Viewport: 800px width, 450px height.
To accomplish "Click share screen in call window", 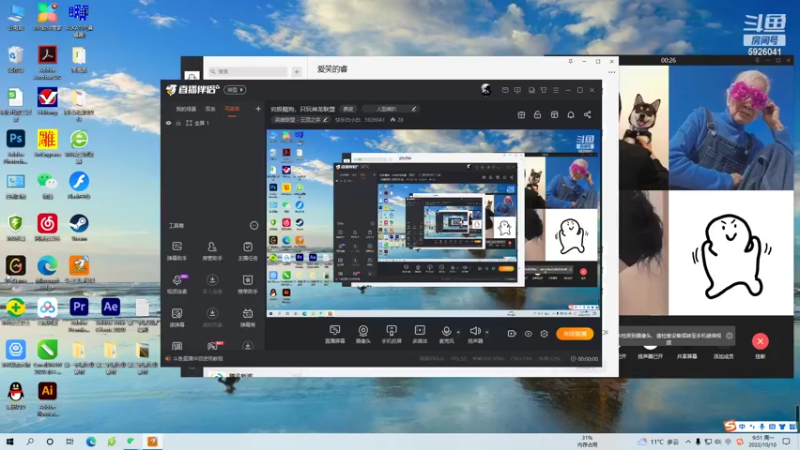I will [687, 356].
